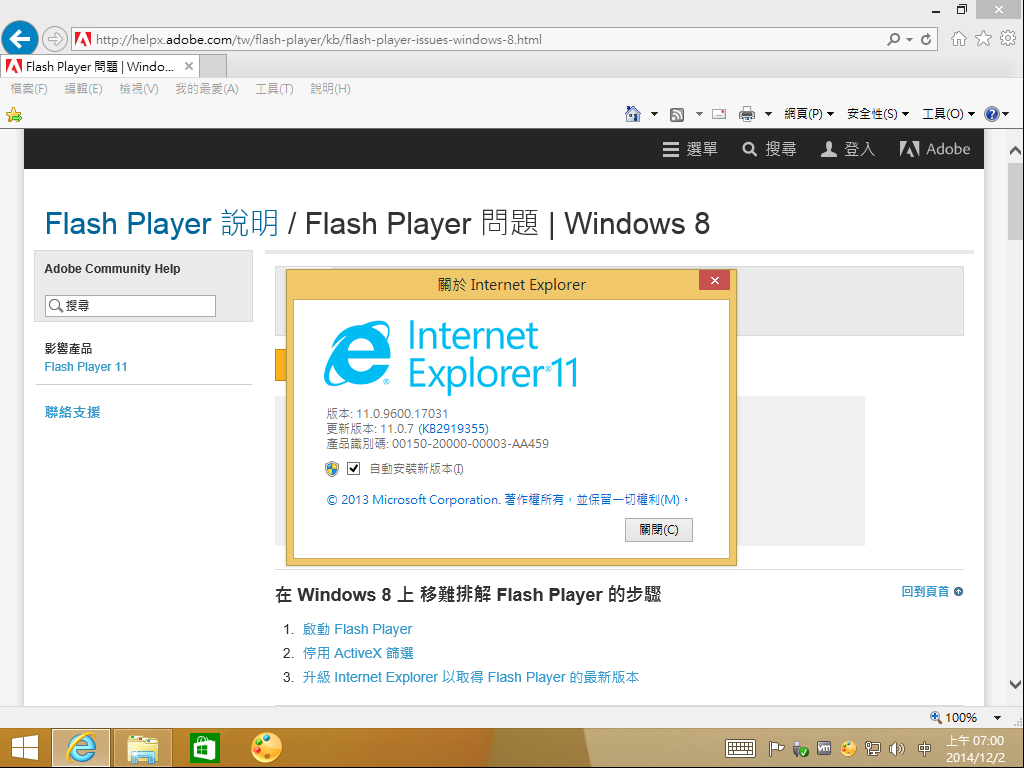Click the Flash Player 說明 heading link

162,223
